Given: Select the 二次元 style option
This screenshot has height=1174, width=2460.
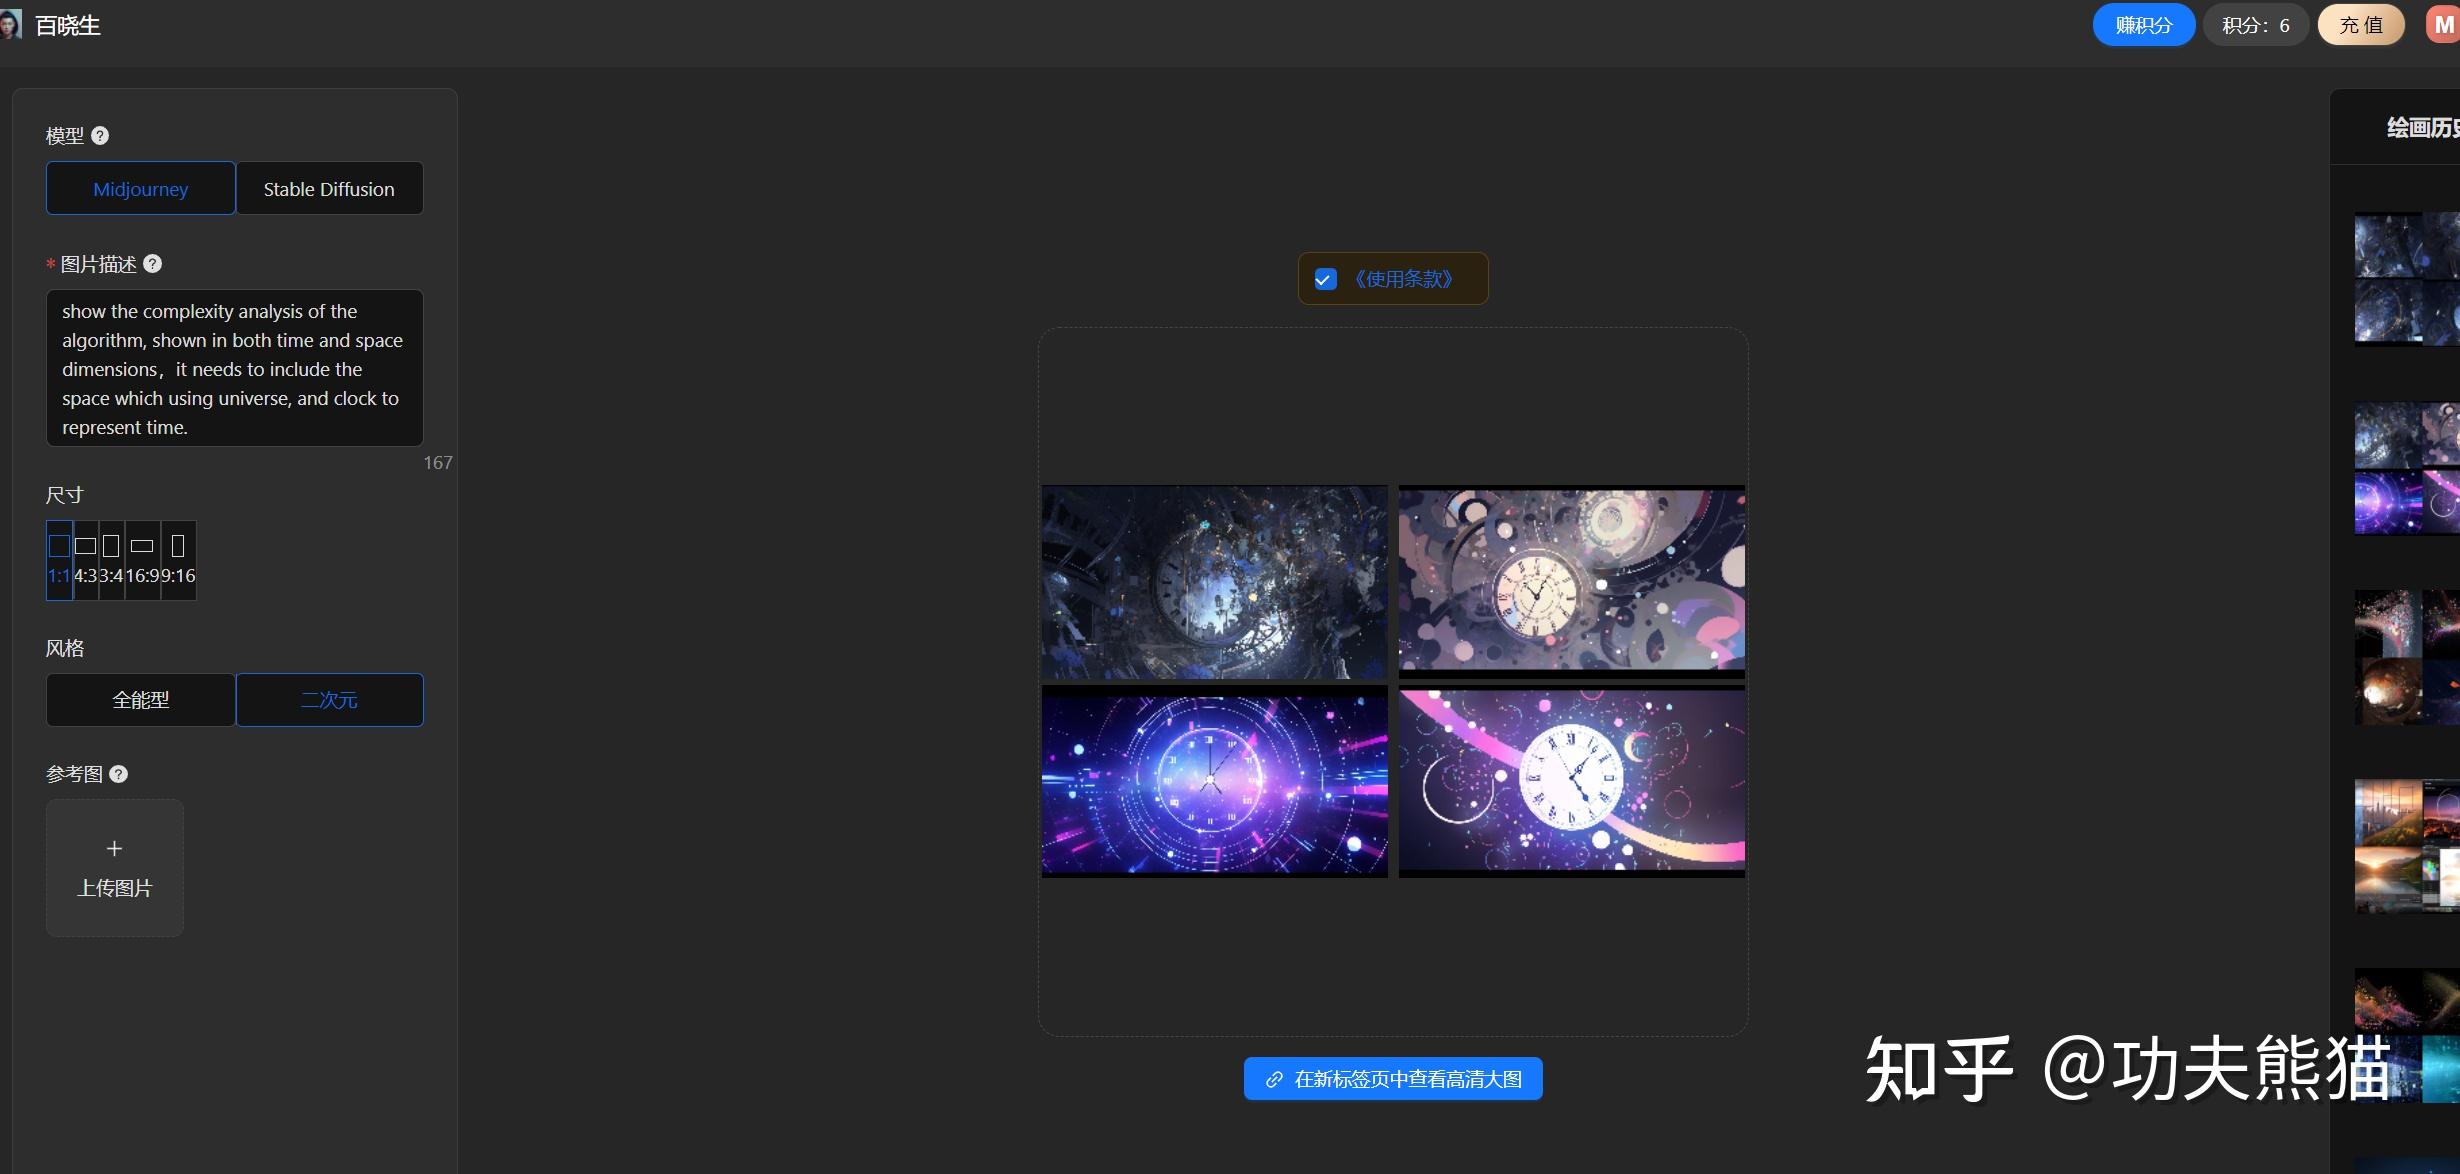Looking at the screenshot, I should tap(329, 700).
